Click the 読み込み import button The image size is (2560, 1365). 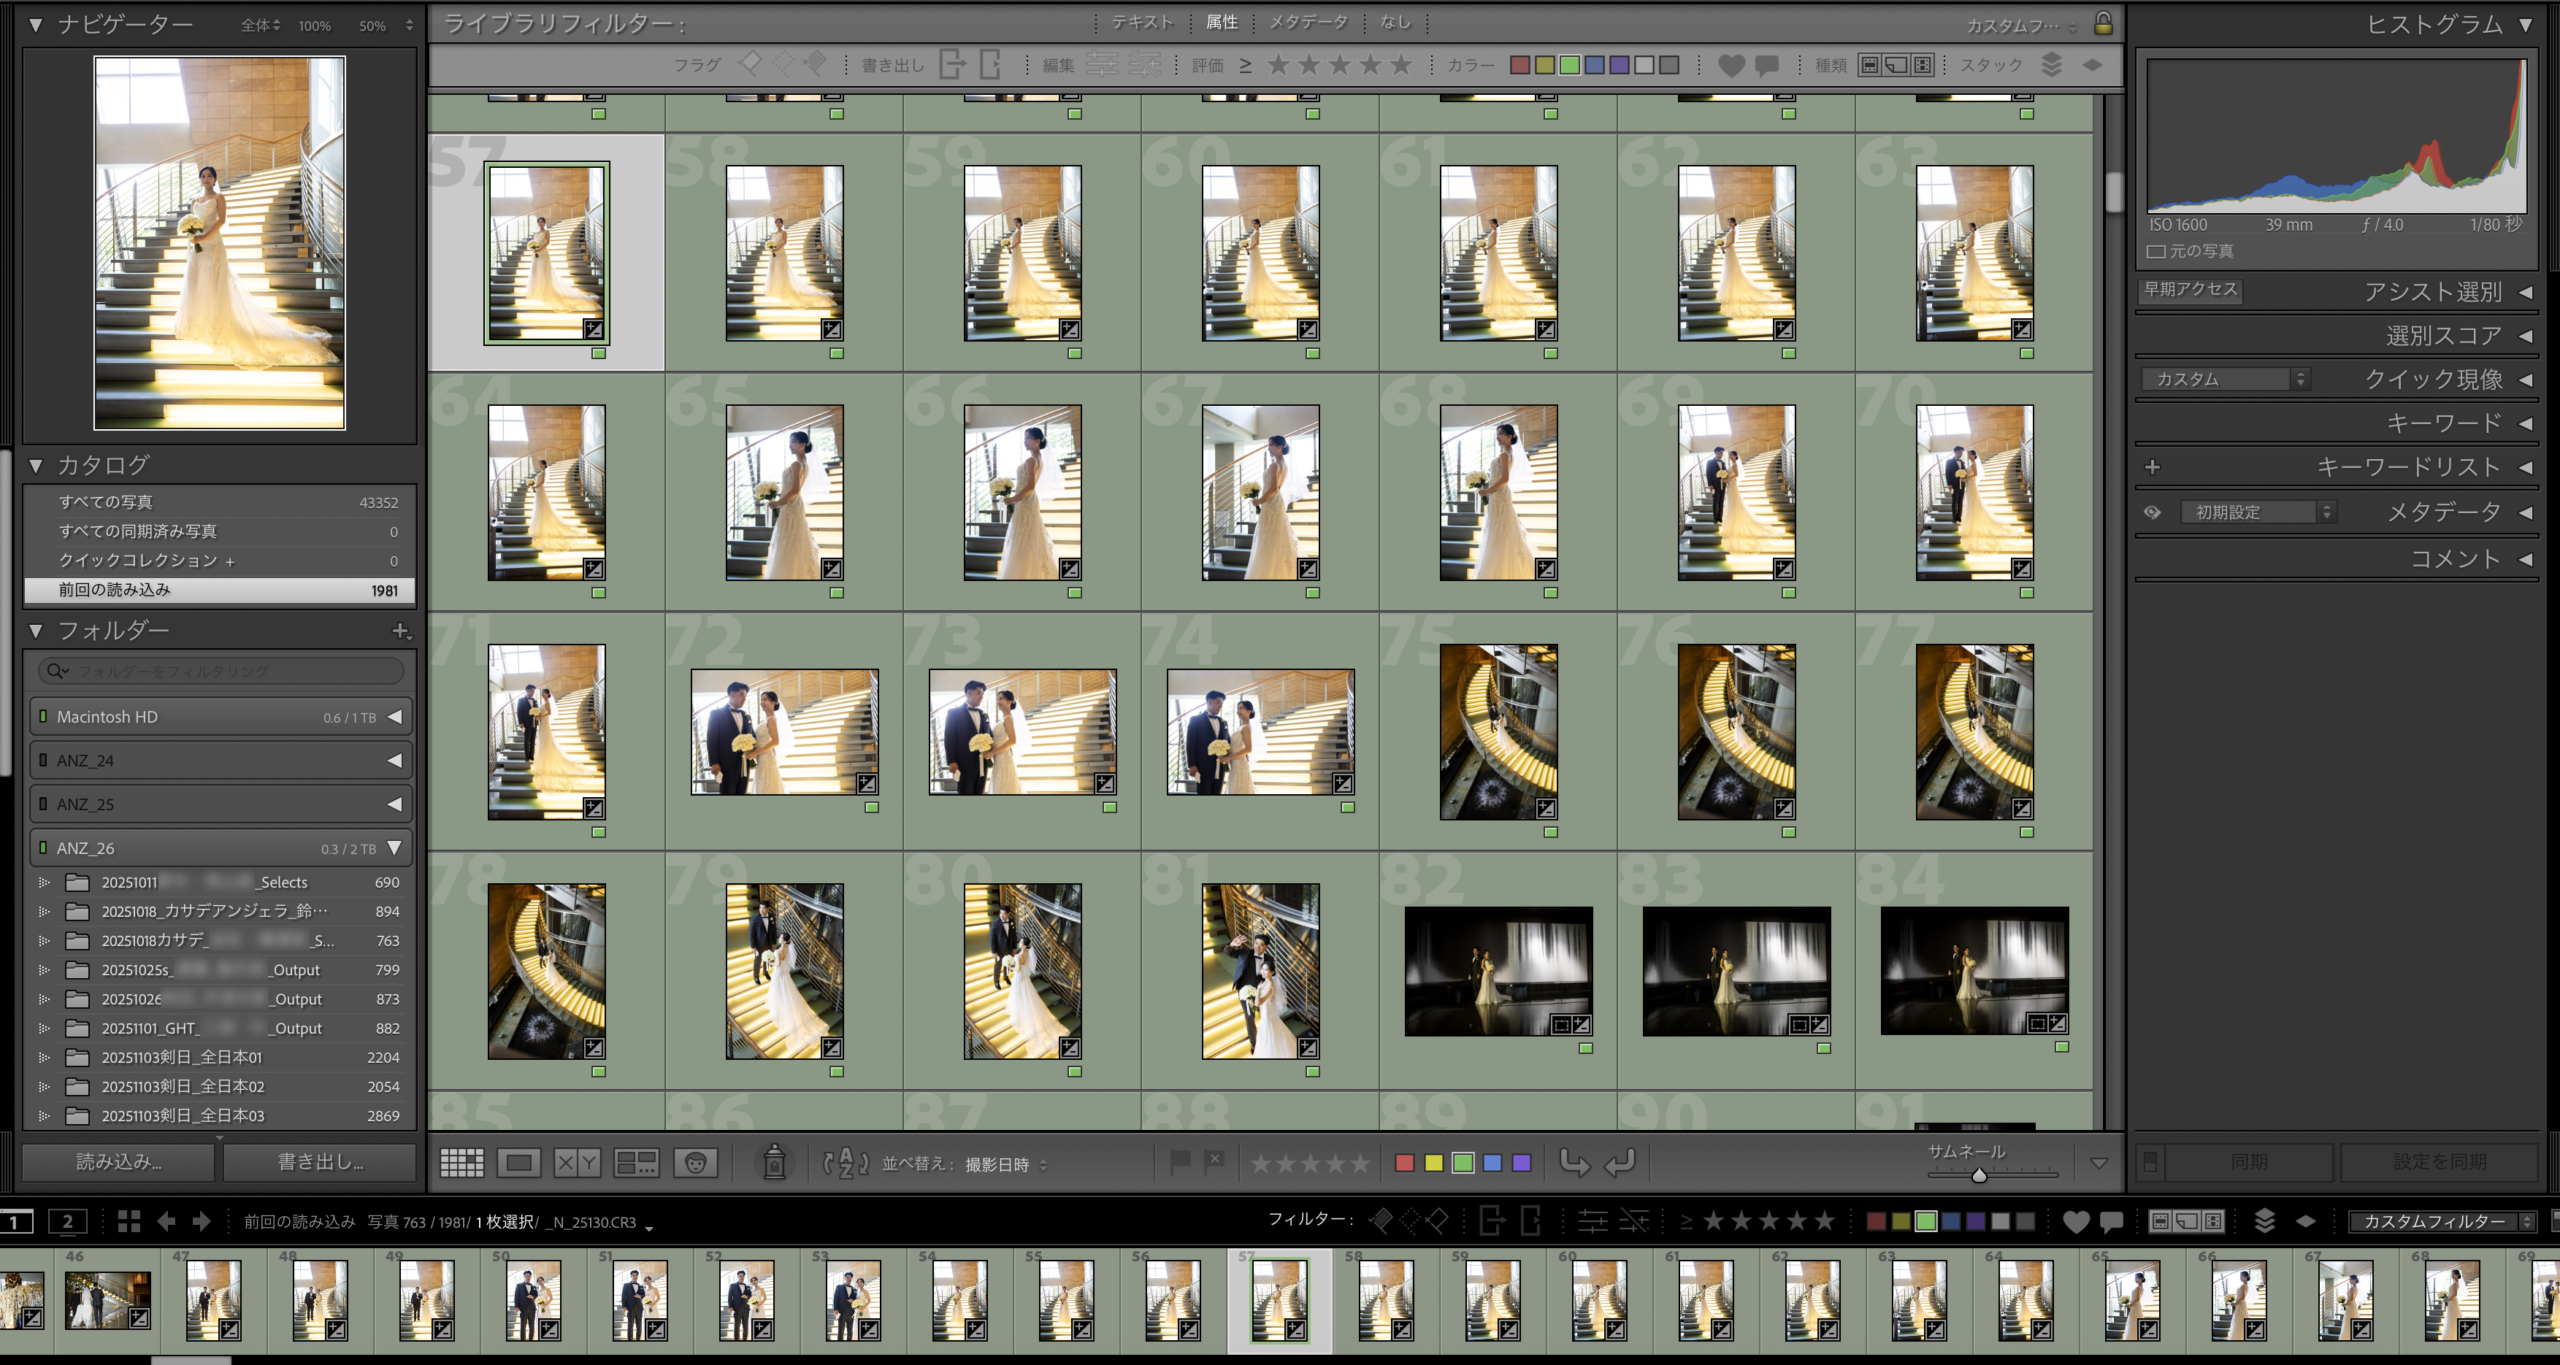tap(118, 1162)
